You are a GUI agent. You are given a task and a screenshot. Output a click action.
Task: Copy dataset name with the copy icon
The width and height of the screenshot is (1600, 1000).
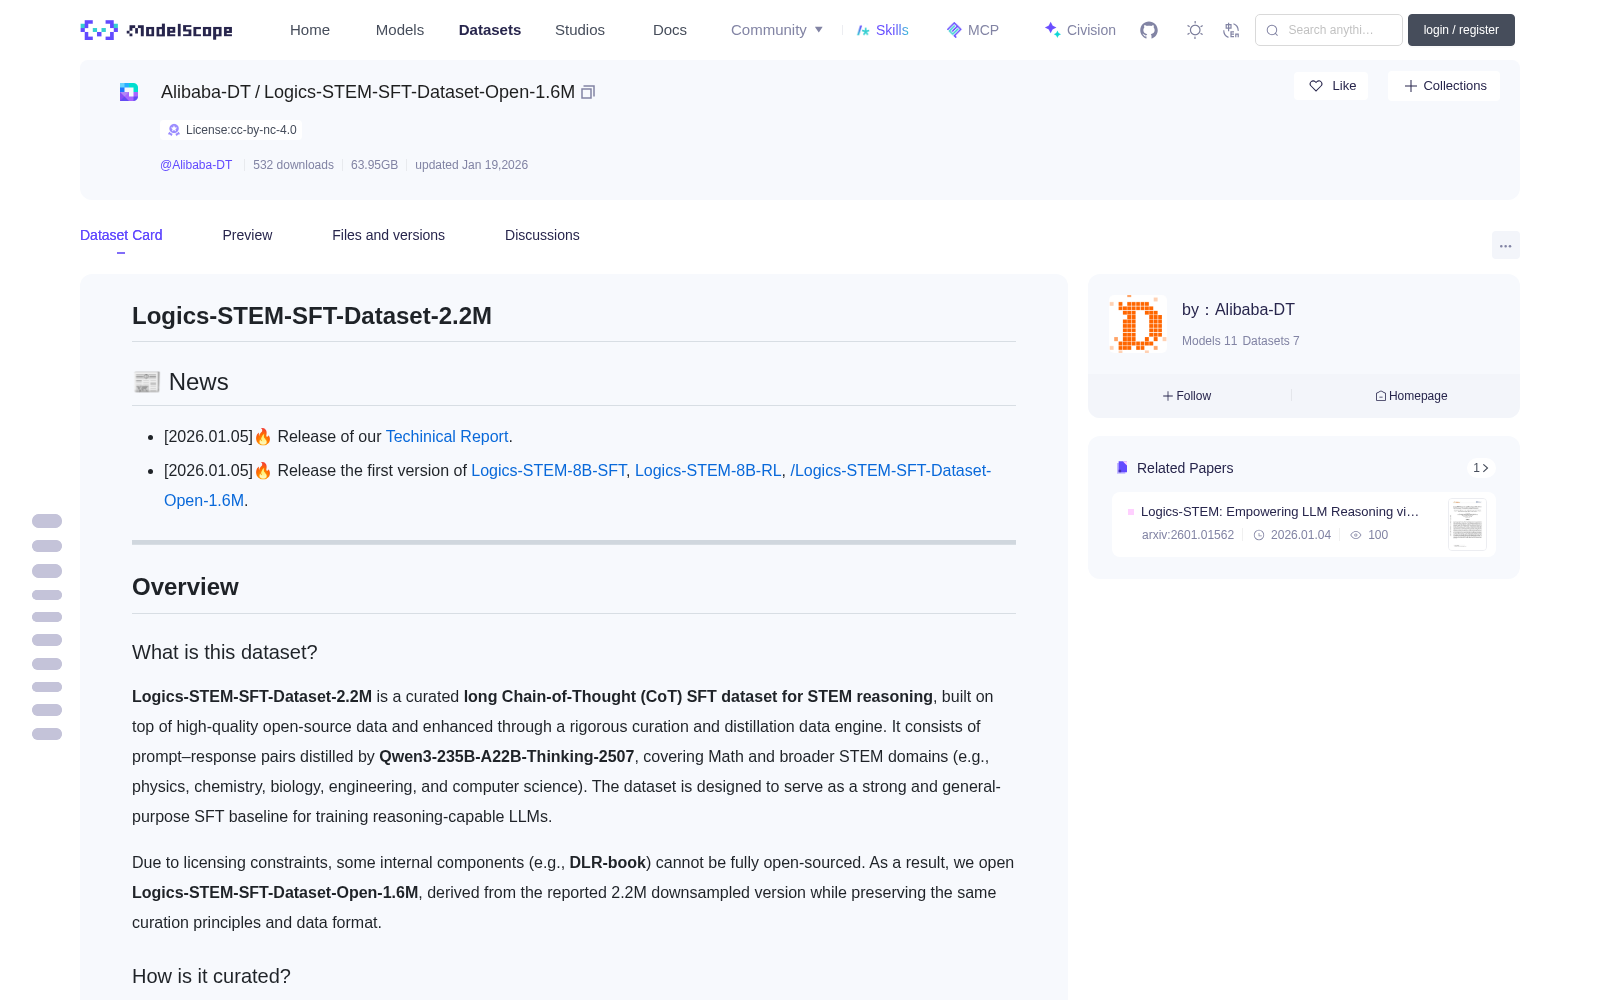588,92
